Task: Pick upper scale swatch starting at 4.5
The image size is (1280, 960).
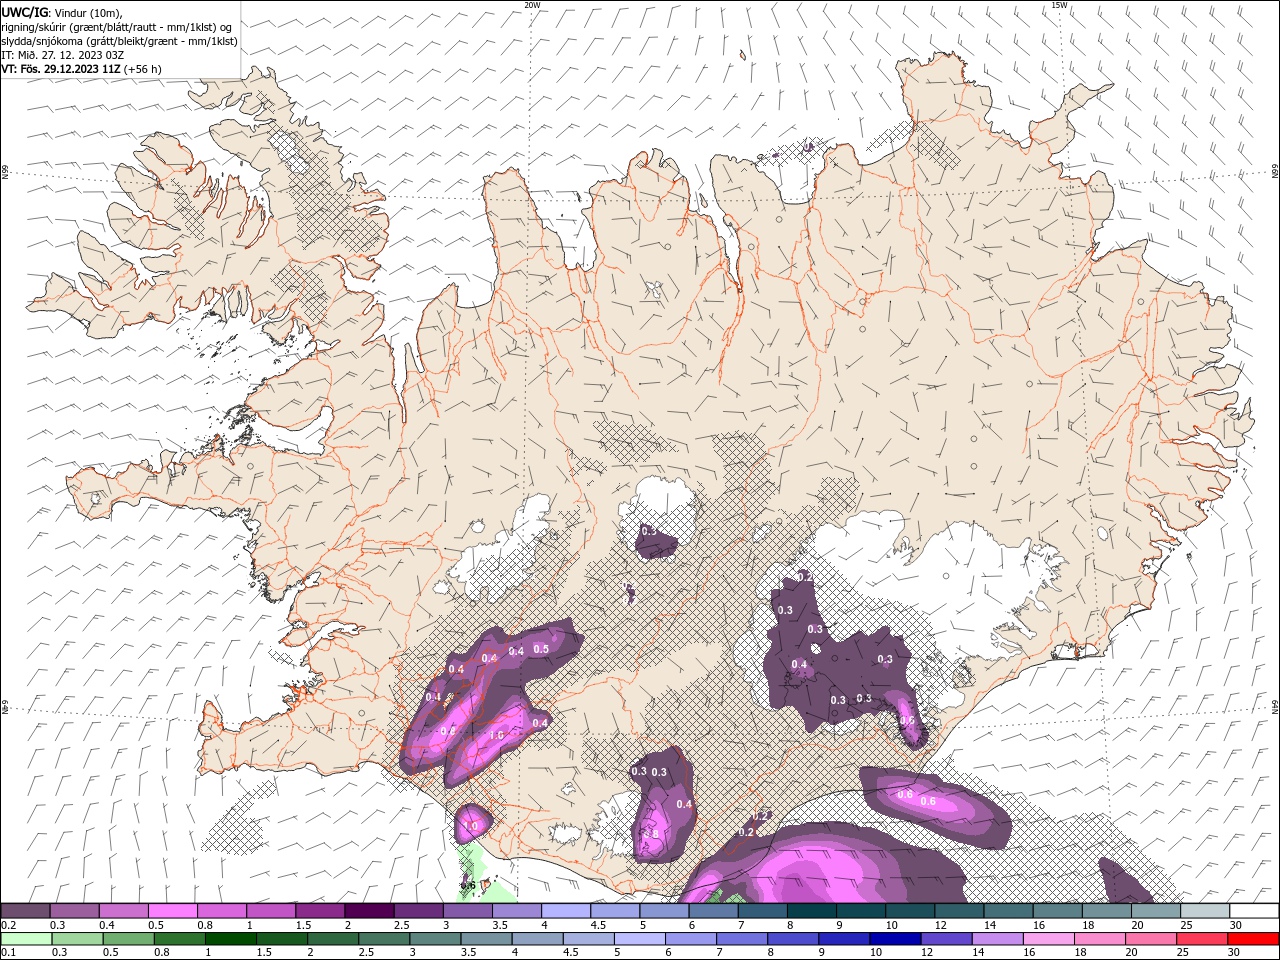Action: pyautogui.click(x=614, y=911)
